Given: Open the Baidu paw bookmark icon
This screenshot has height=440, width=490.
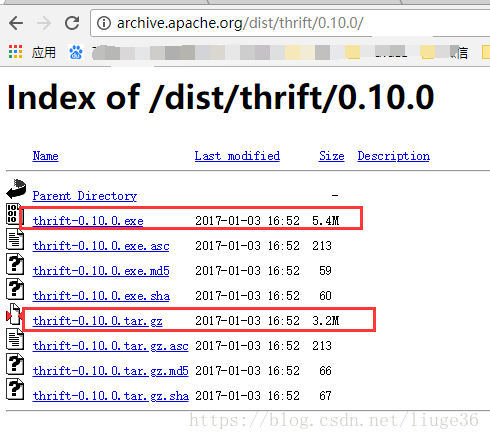Looking at the screenshot, I should pyautogui.click(x=76, y=52).
